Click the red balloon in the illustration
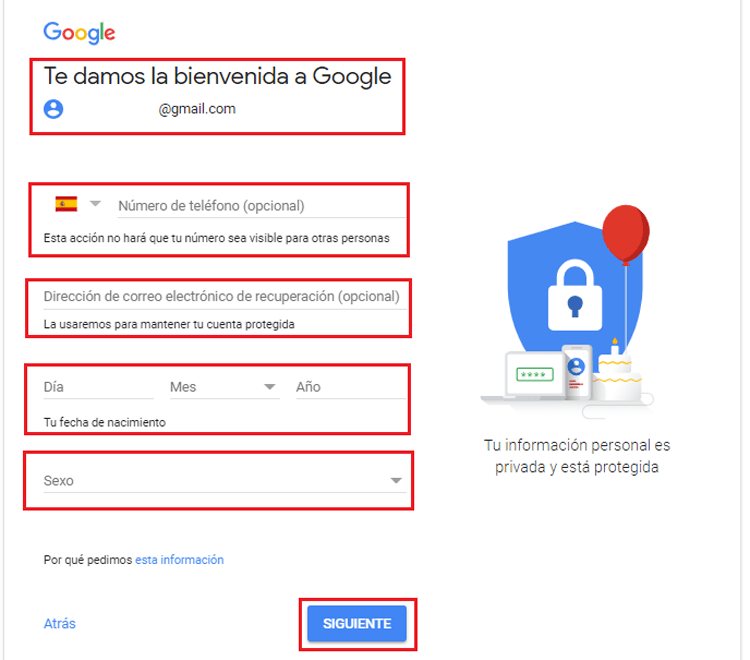The width and height of the screenshot is (750, 660). coord(626,234)
